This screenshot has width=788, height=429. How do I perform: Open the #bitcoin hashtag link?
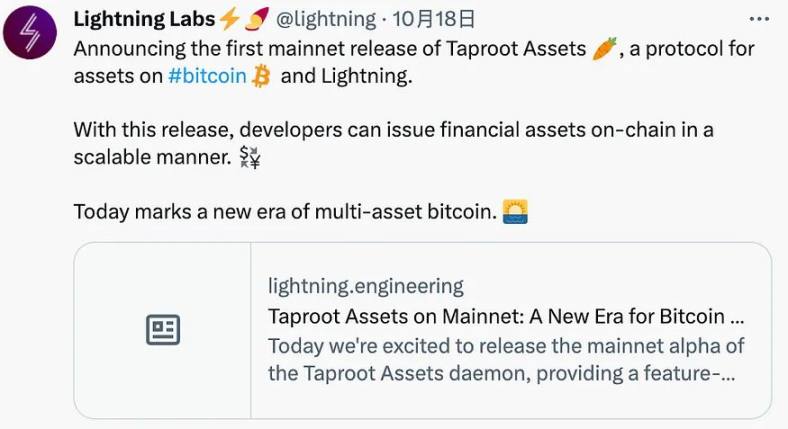[207, 76]
